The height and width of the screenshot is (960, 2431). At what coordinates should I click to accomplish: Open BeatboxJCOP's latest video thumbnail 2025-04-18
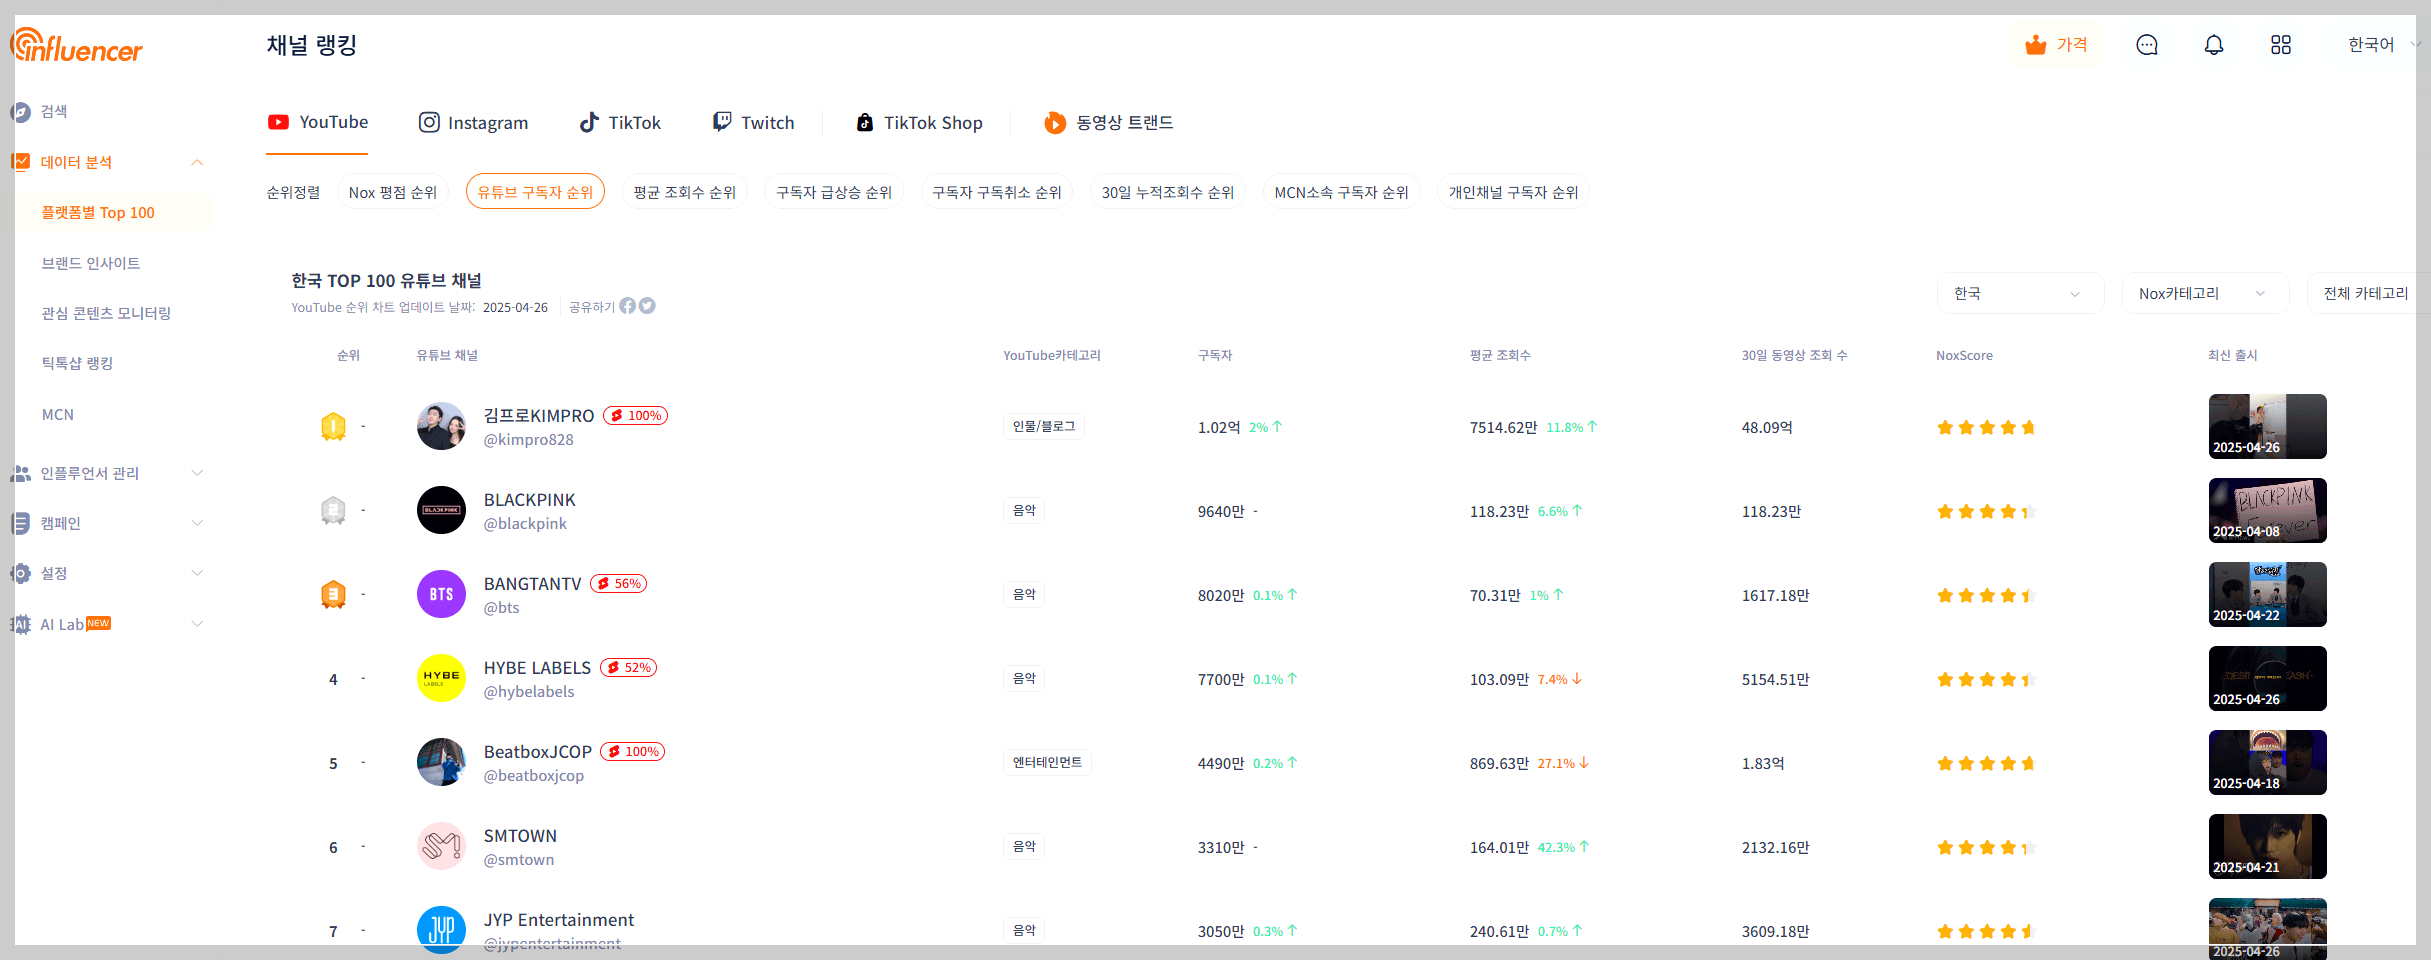(2267, 762)
